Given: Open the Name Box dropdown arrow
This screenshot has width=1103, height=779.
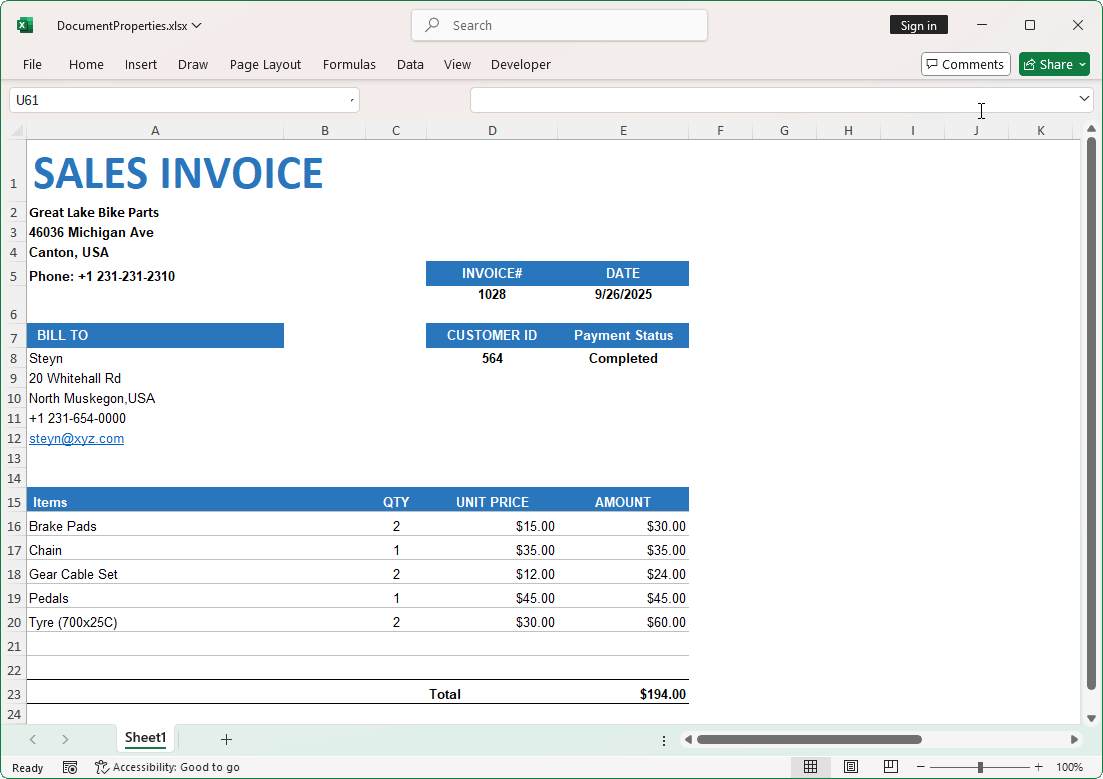Looking at the screenshot, I should click(x=351, y=100).
